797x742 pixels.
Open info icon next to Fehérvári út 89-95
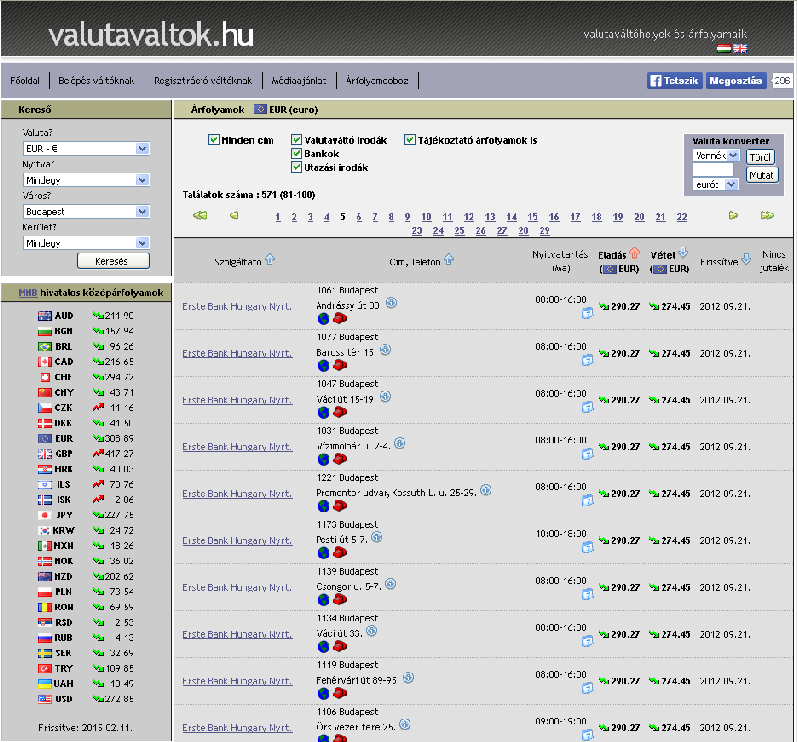tap(408, 677)
